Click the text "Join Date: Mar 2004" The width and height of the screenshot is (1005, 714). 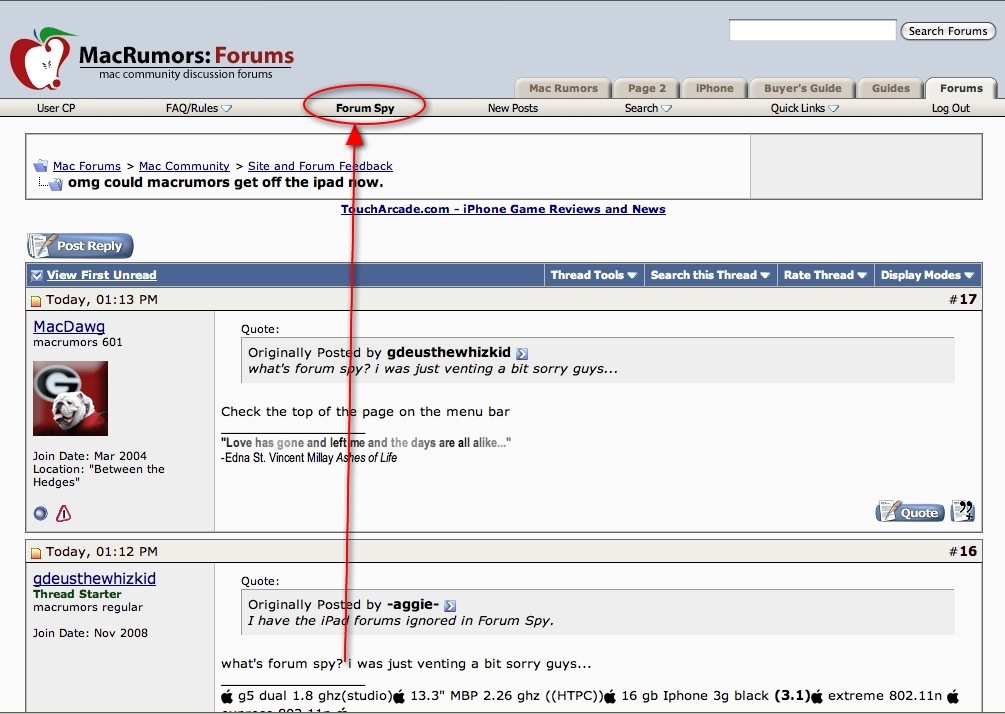90,456
